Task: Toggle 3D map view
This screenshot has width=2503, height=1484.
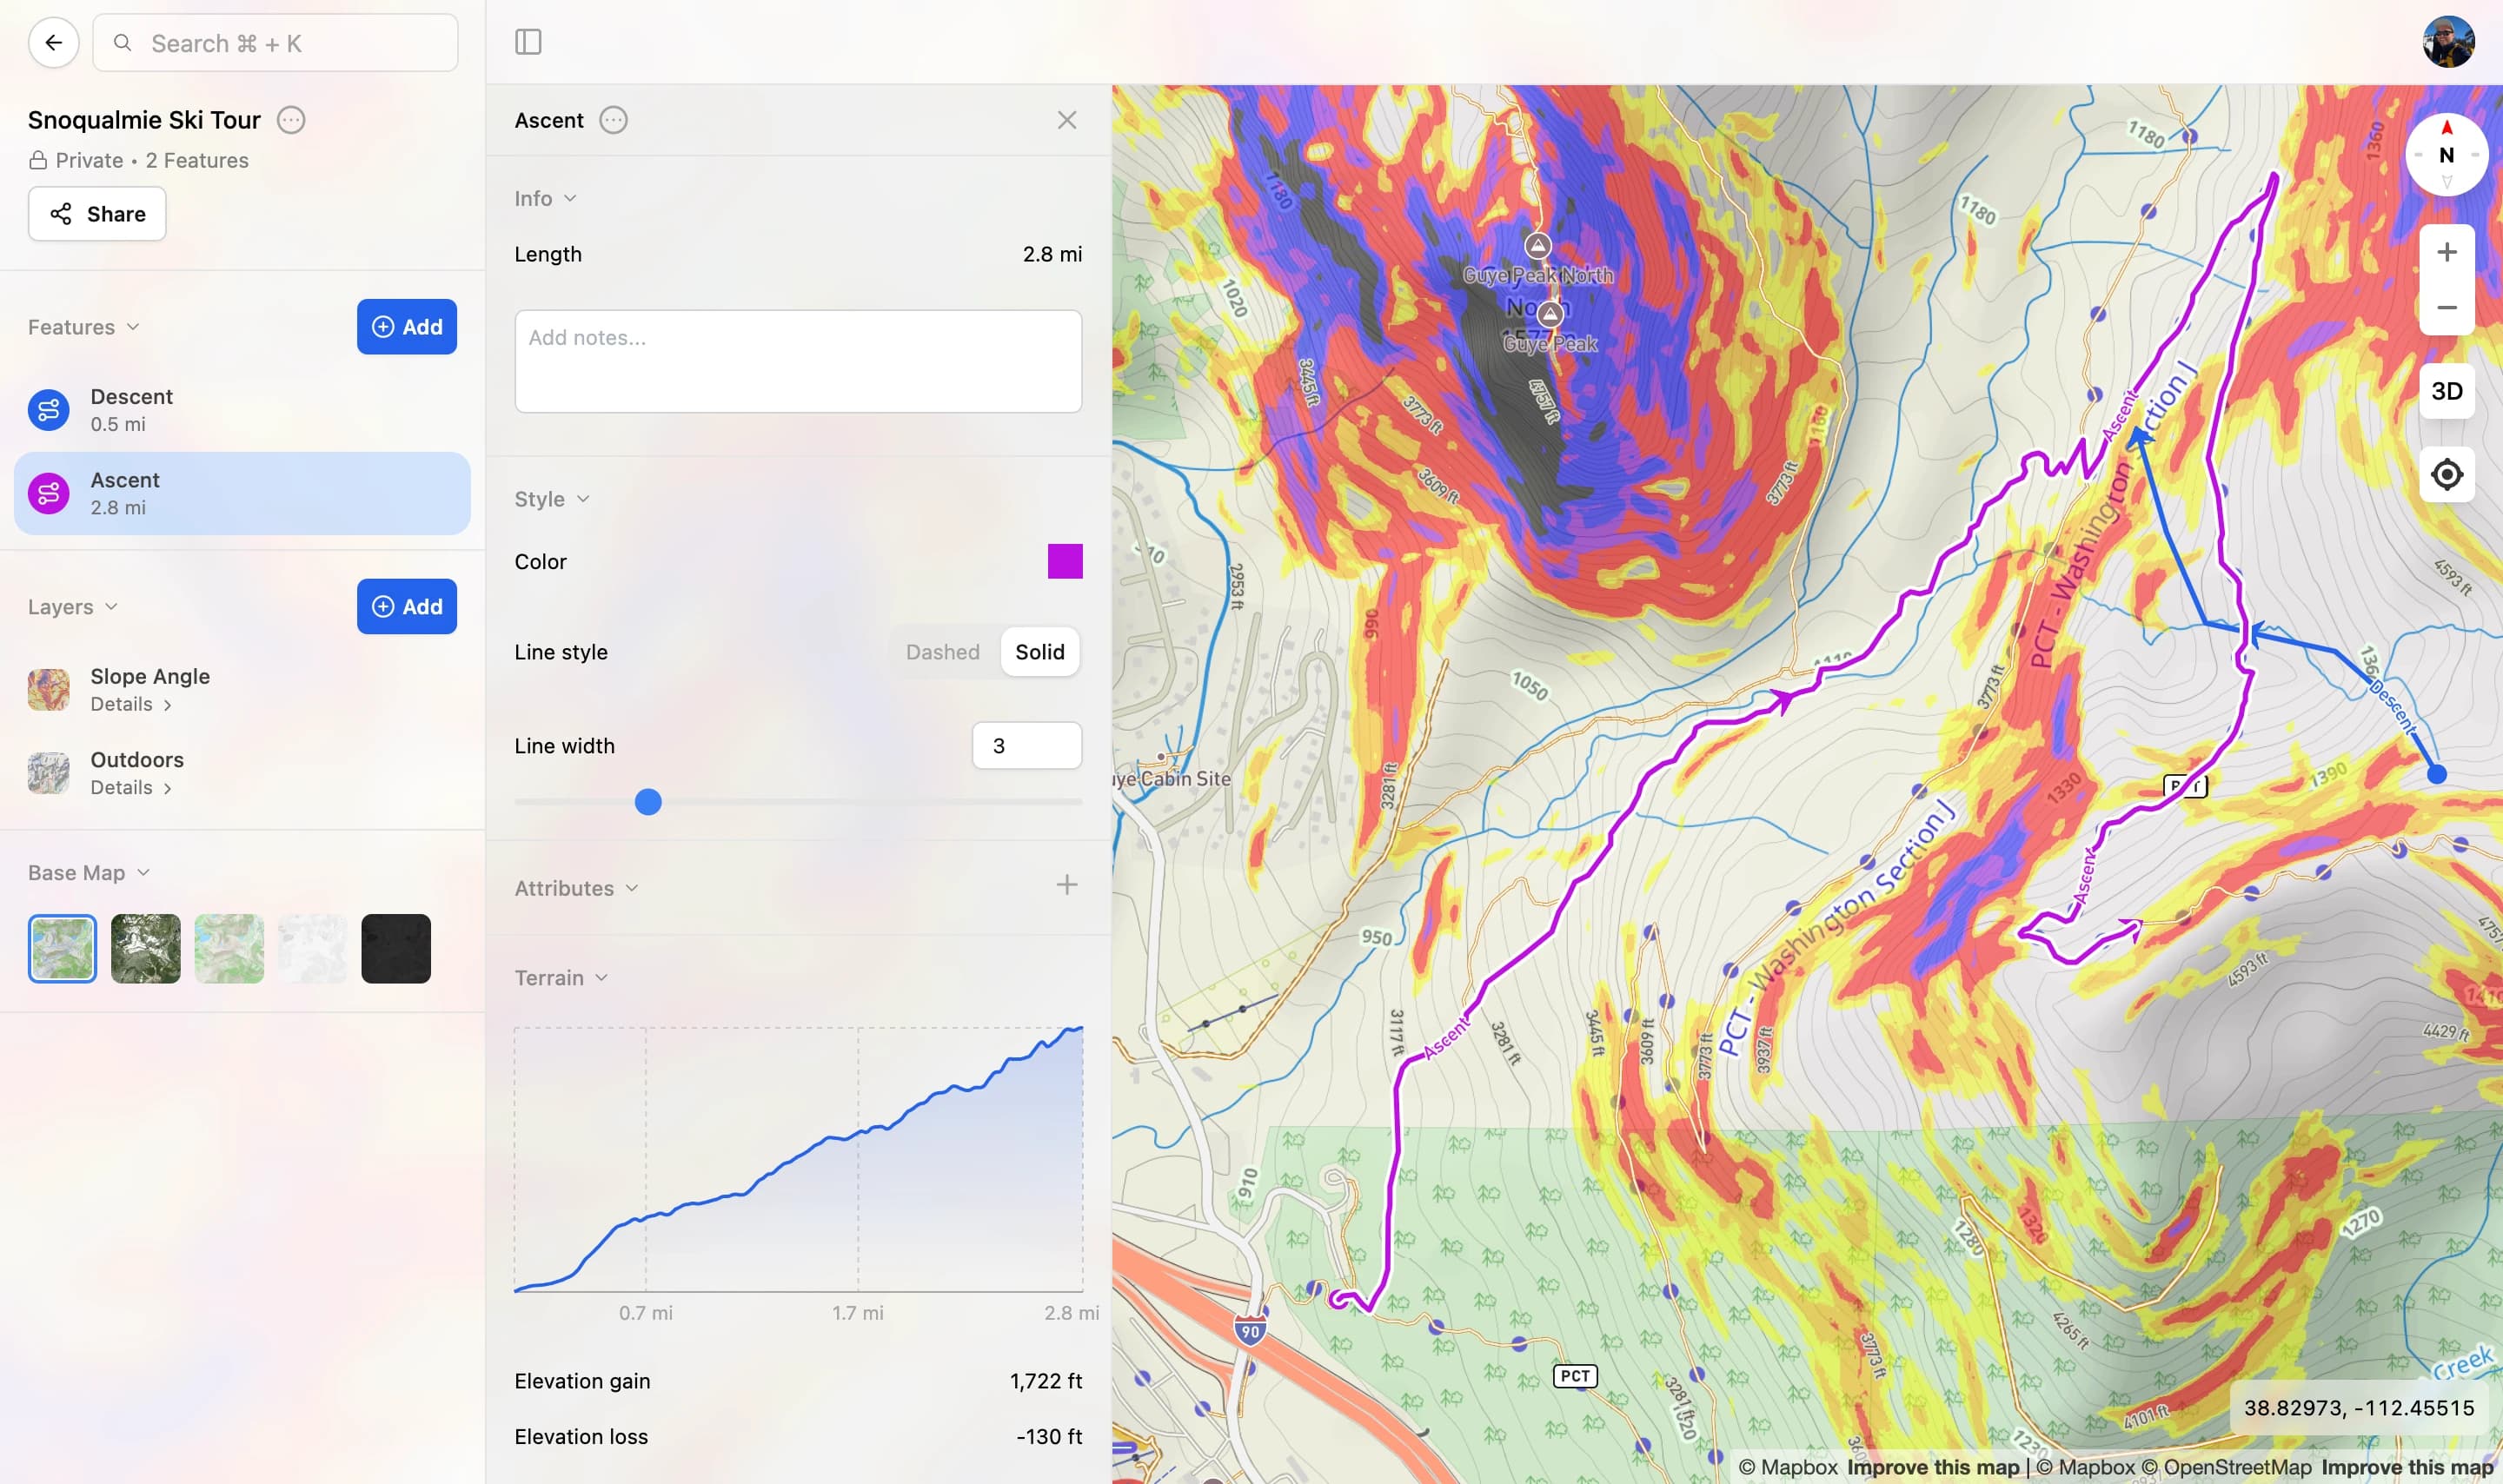Action: pos(2446,391)
